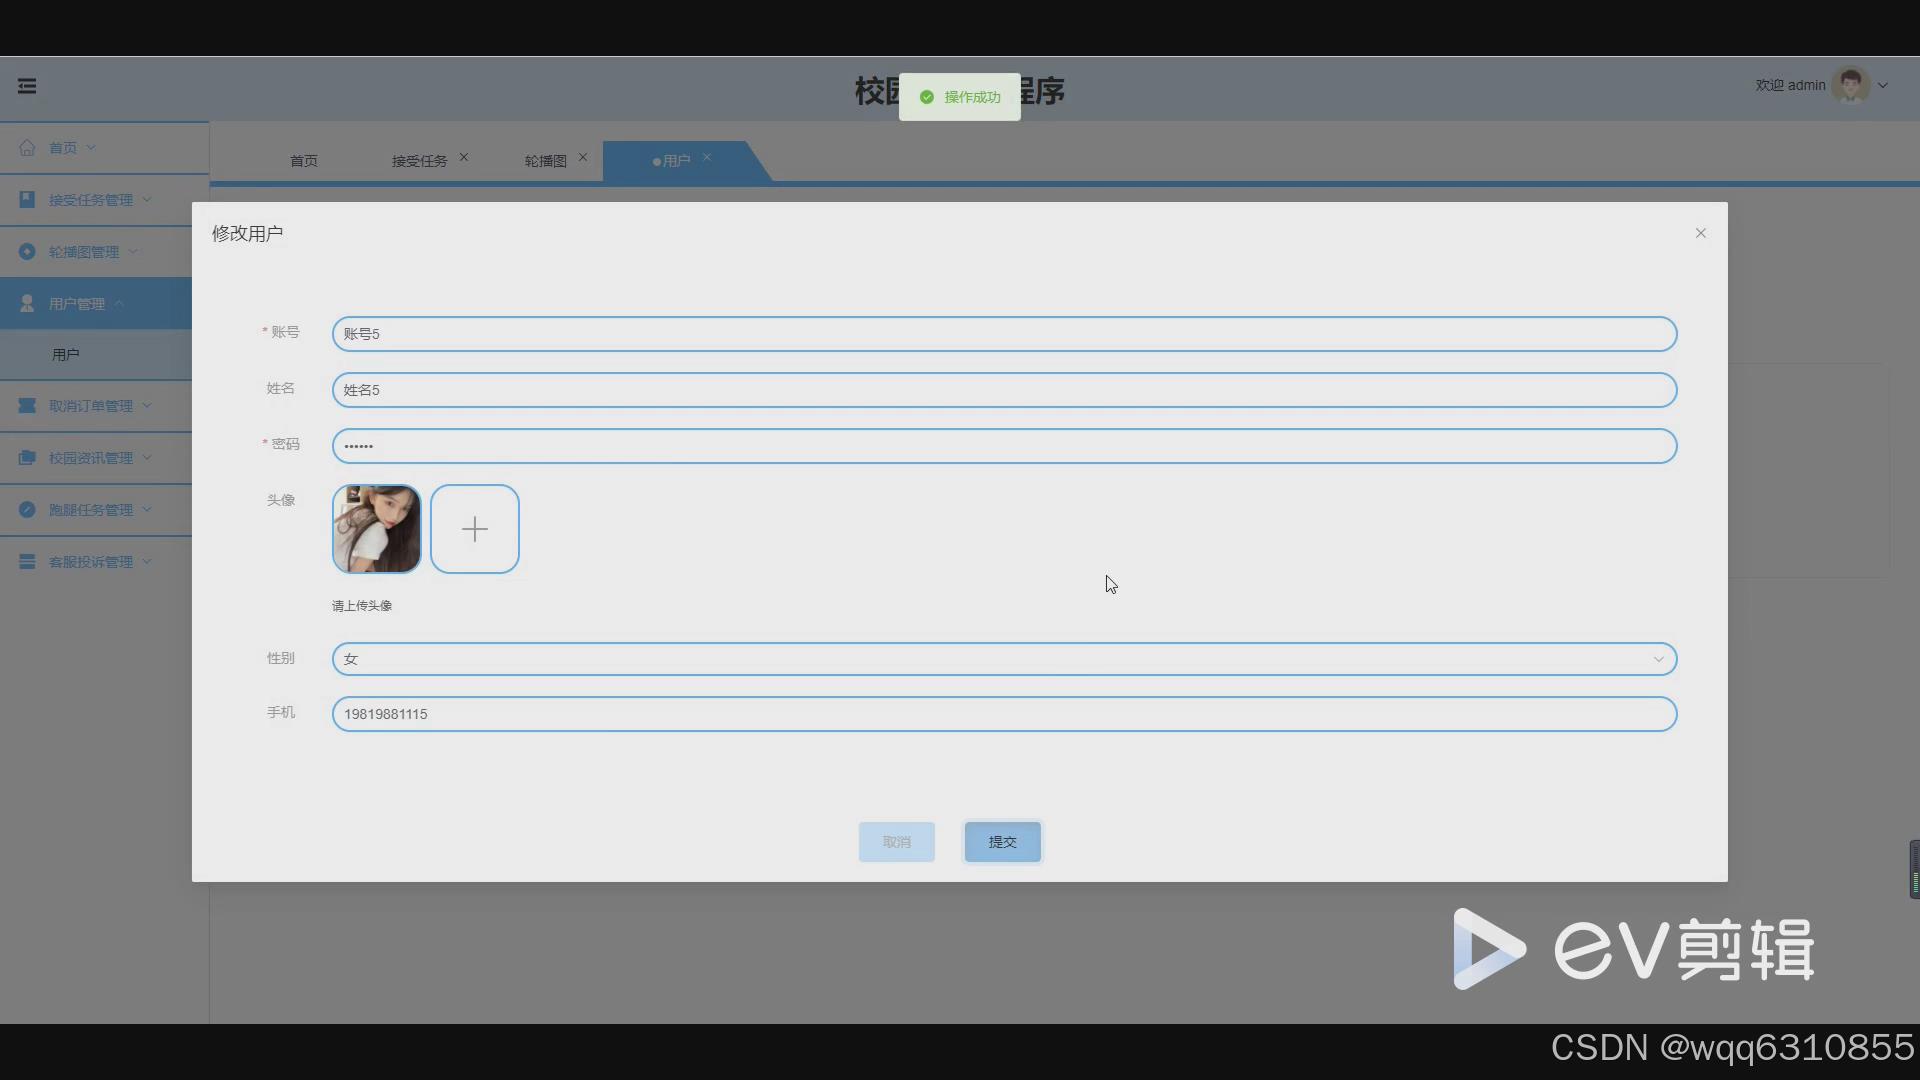This screenshot has height=1080, width=1920.
Task: Click the 取消订单管理 sidebar icon
Action: [x=27, y=406]
